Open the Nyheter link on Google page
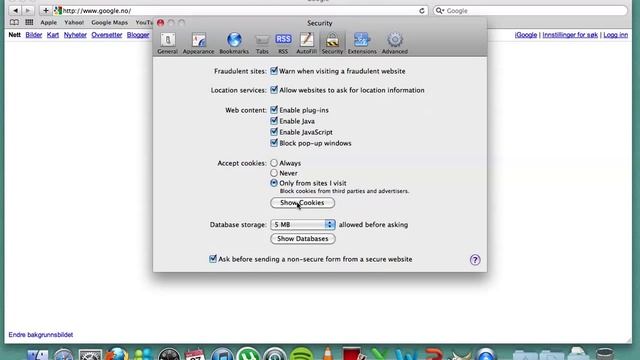Image resolution: width=640 pixels, height=360 pixels. pos(75,35)
